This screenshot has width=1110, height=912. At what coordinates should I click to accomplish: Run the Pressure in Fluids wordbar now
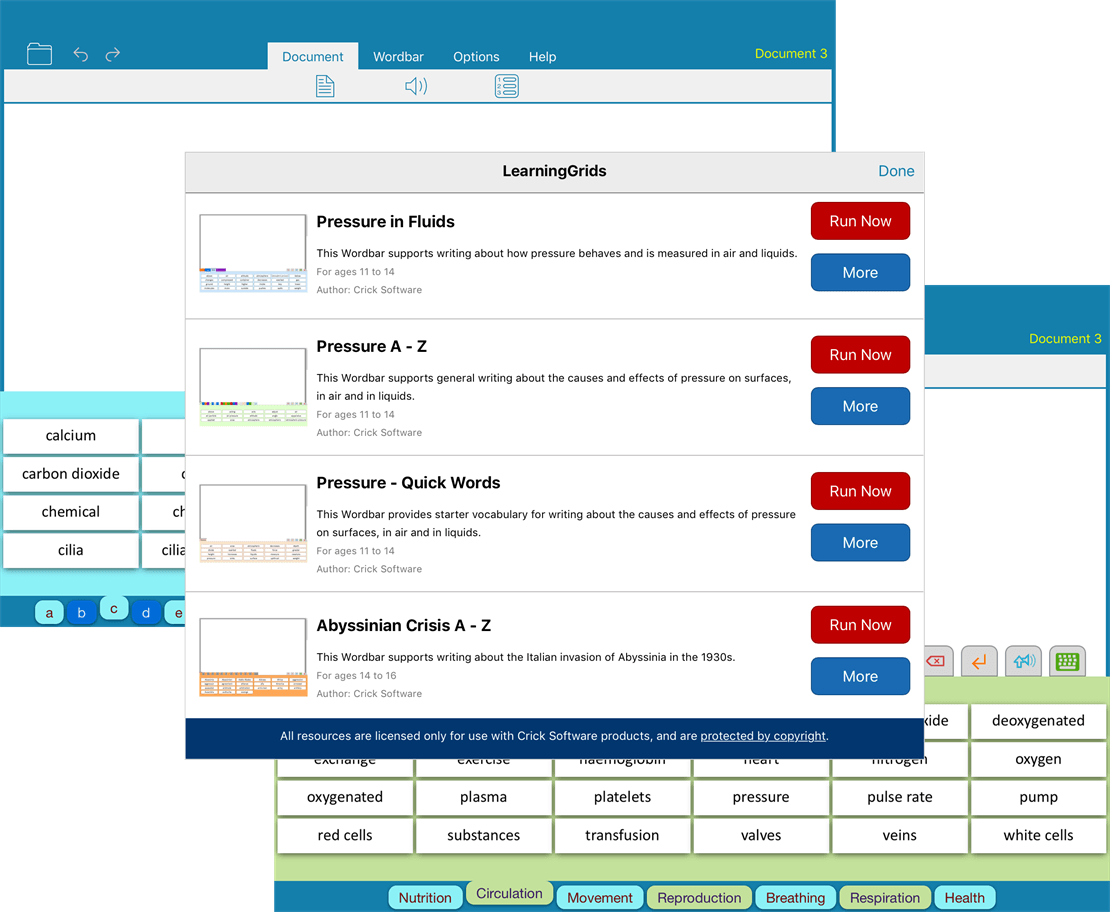(860, 221)
